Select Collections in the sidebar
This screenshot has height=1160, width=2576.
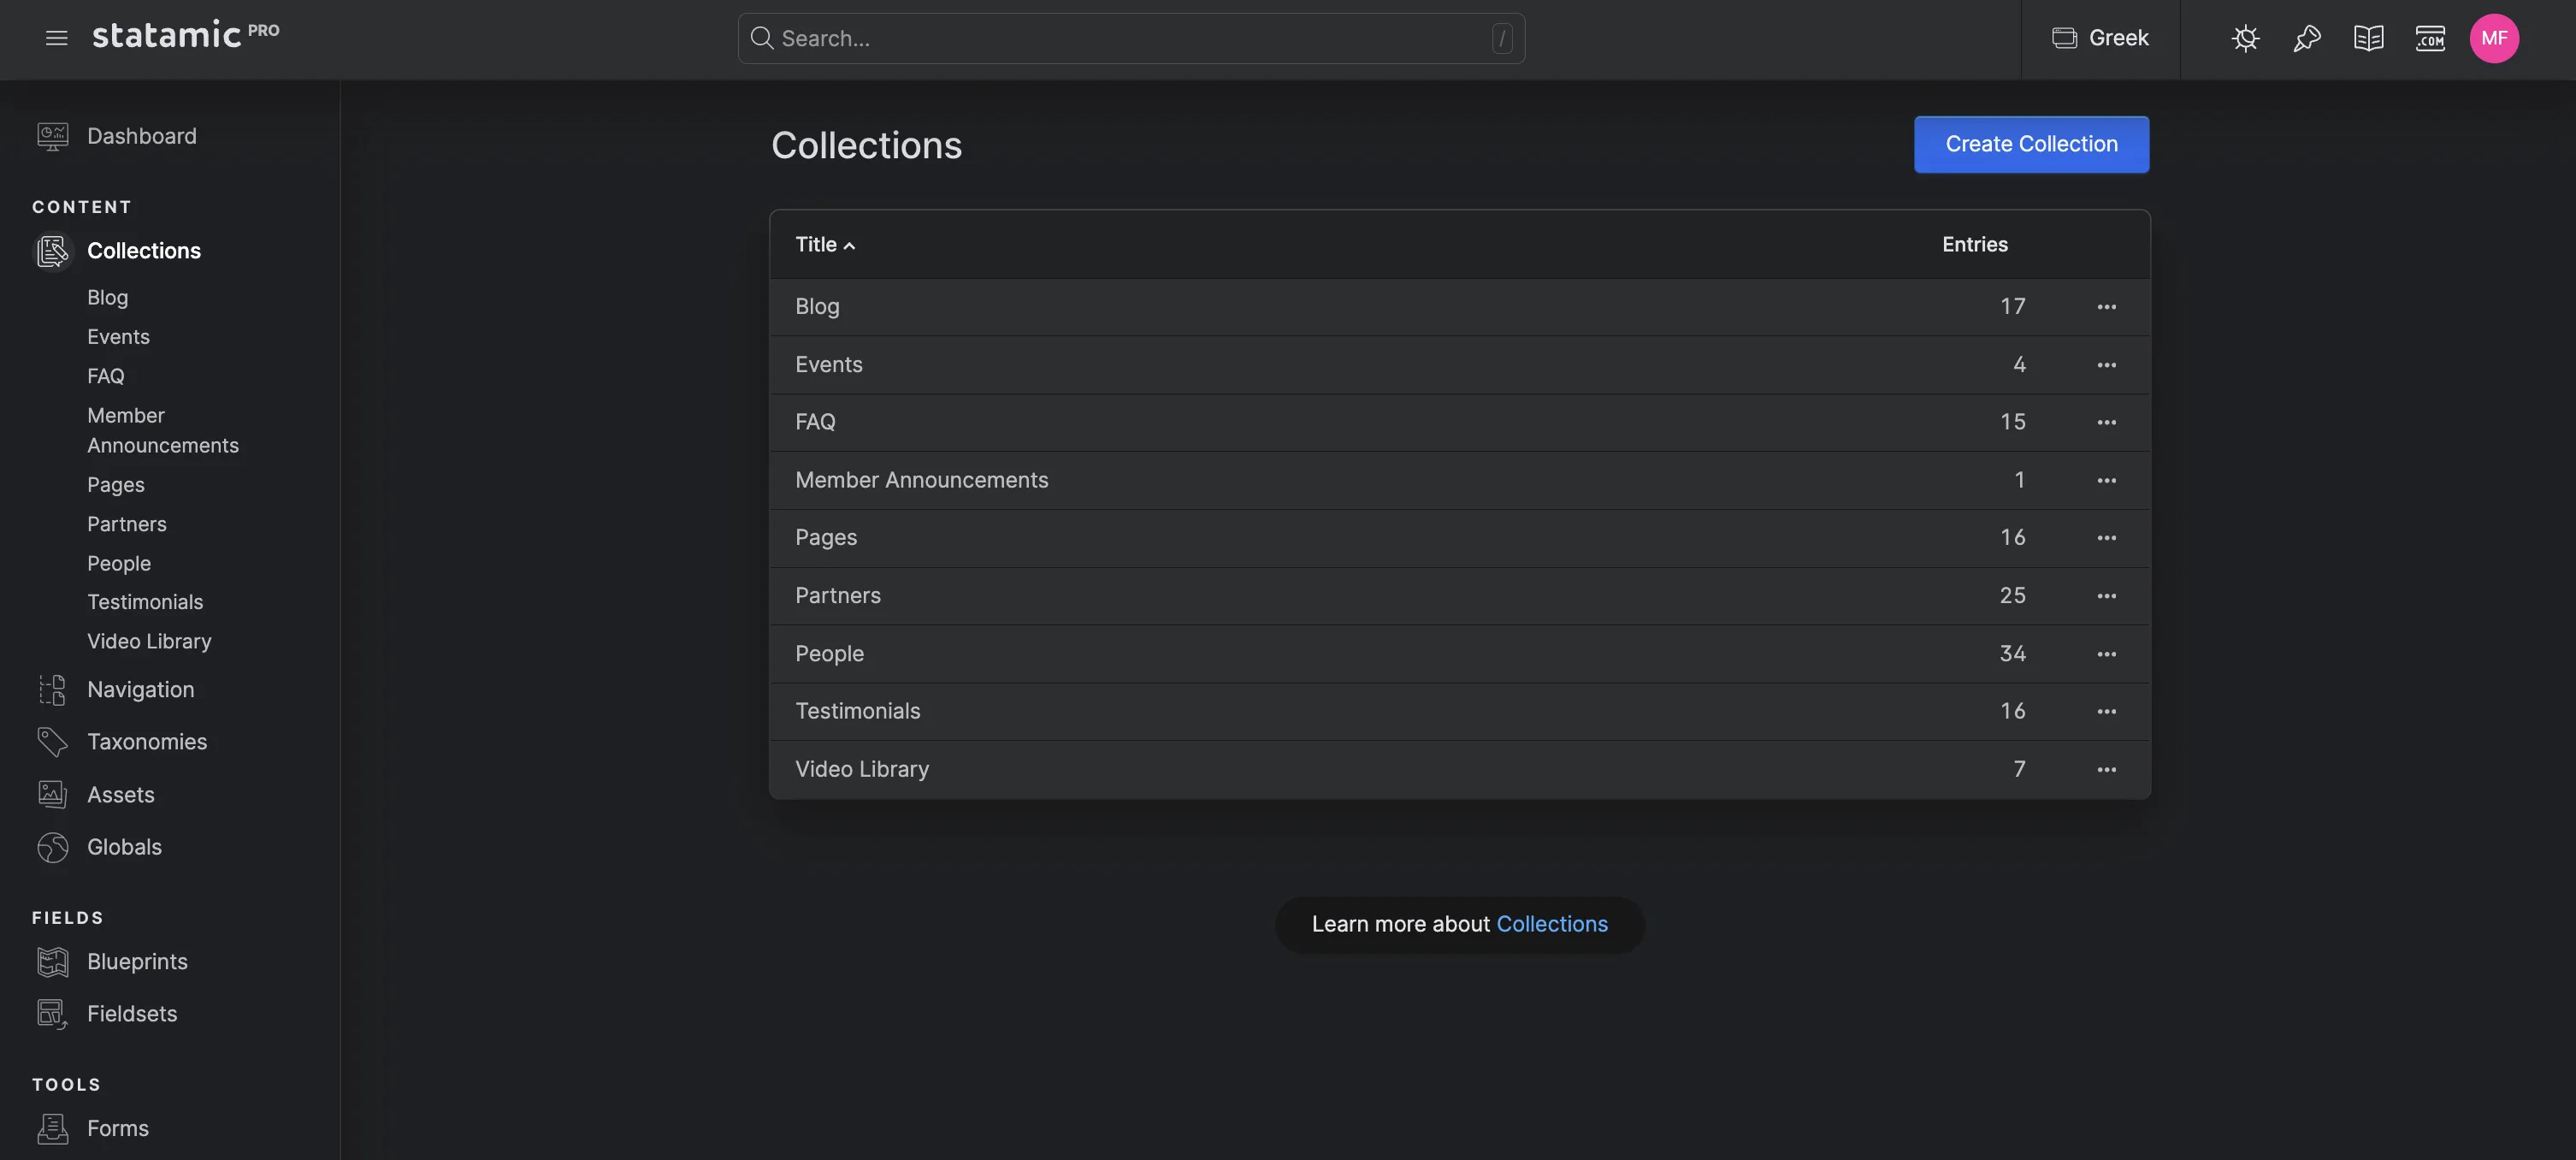(144, 250)
